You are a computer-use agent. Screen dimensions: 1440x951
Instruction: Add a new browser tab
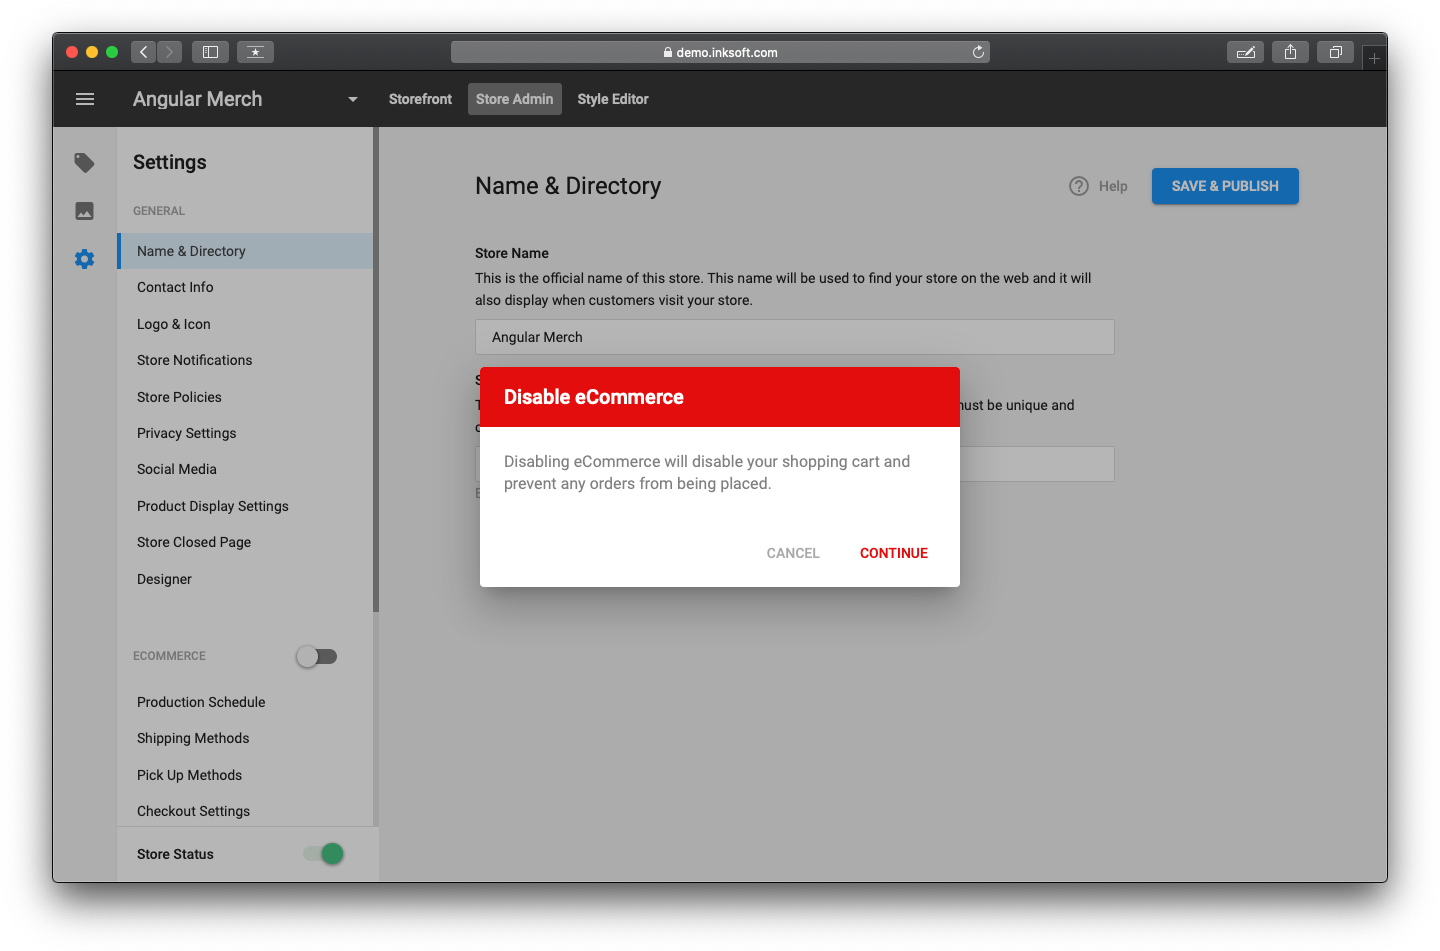(1374, 58)
